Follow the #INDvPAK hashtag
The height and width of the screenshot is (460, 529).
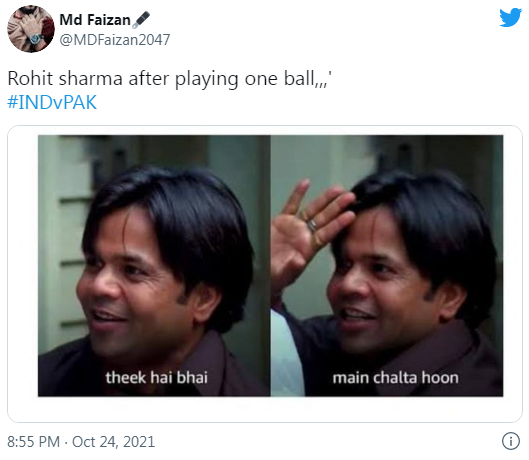point(52,102)
